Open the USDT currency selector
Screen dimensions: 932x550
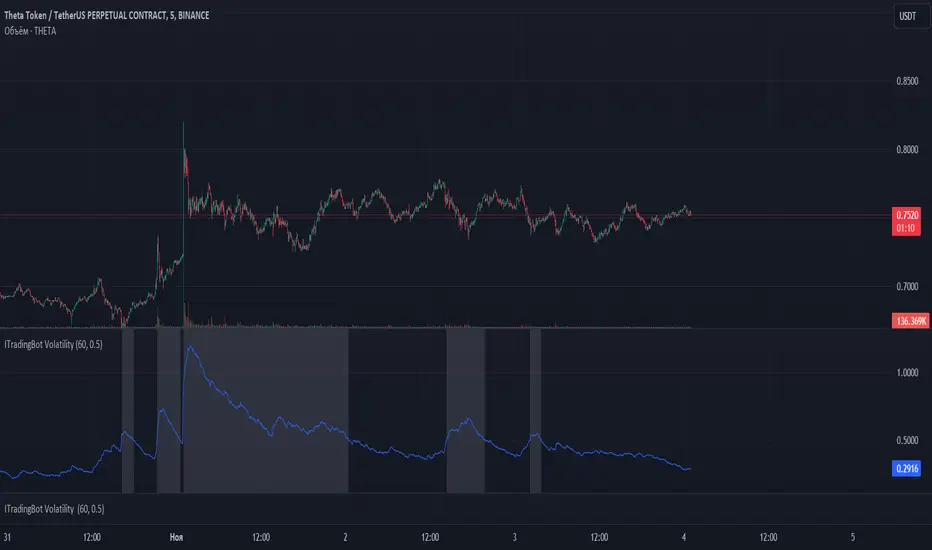(911, 16)
